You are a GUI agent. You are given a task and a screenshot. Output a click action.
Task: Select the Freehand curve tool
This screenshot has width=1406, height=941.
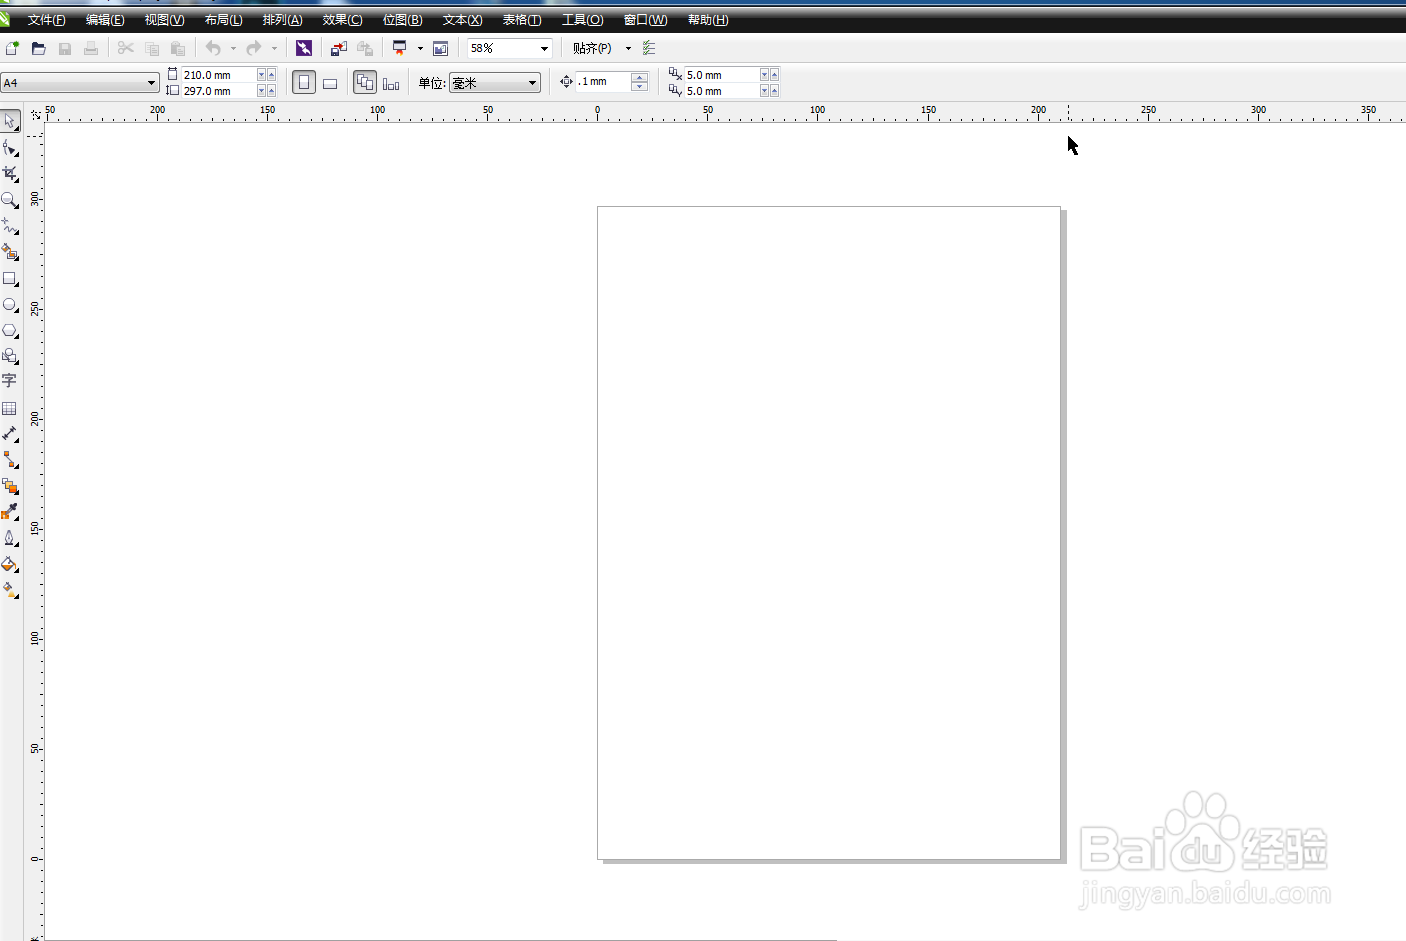(x=10, y=226)
